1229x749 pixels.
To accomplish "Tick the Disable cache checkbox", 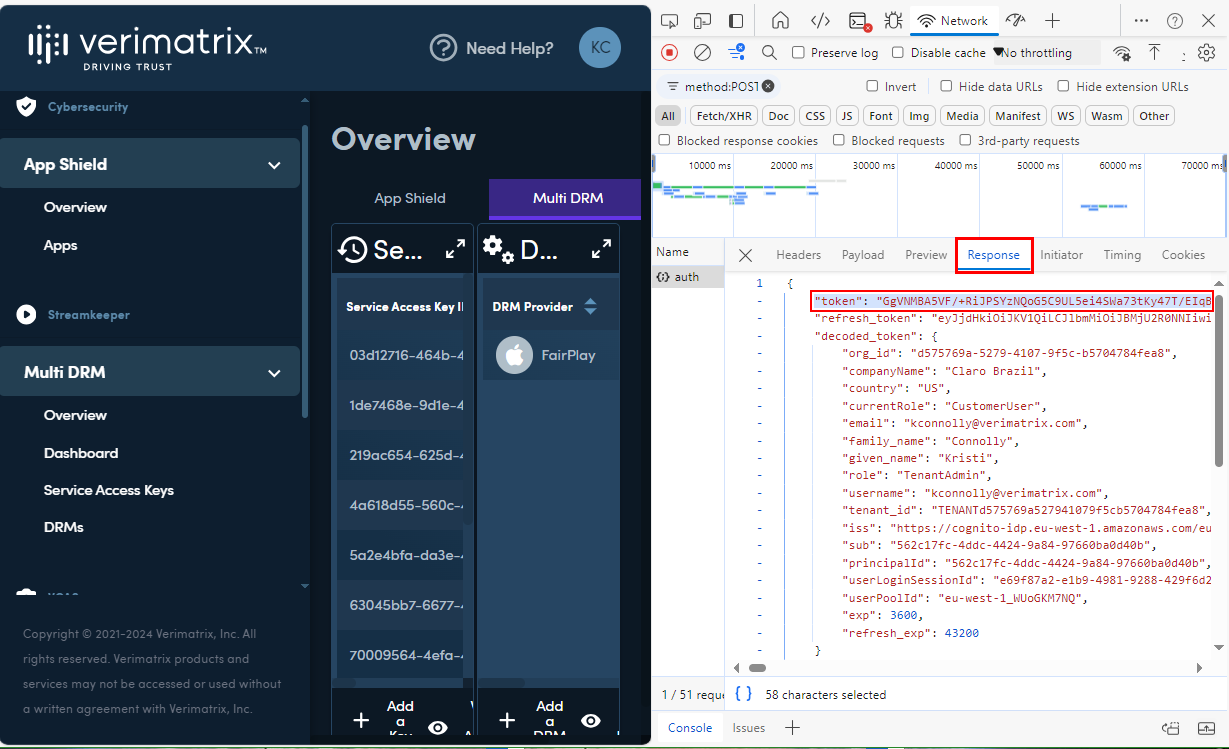I will coord(898,53).
